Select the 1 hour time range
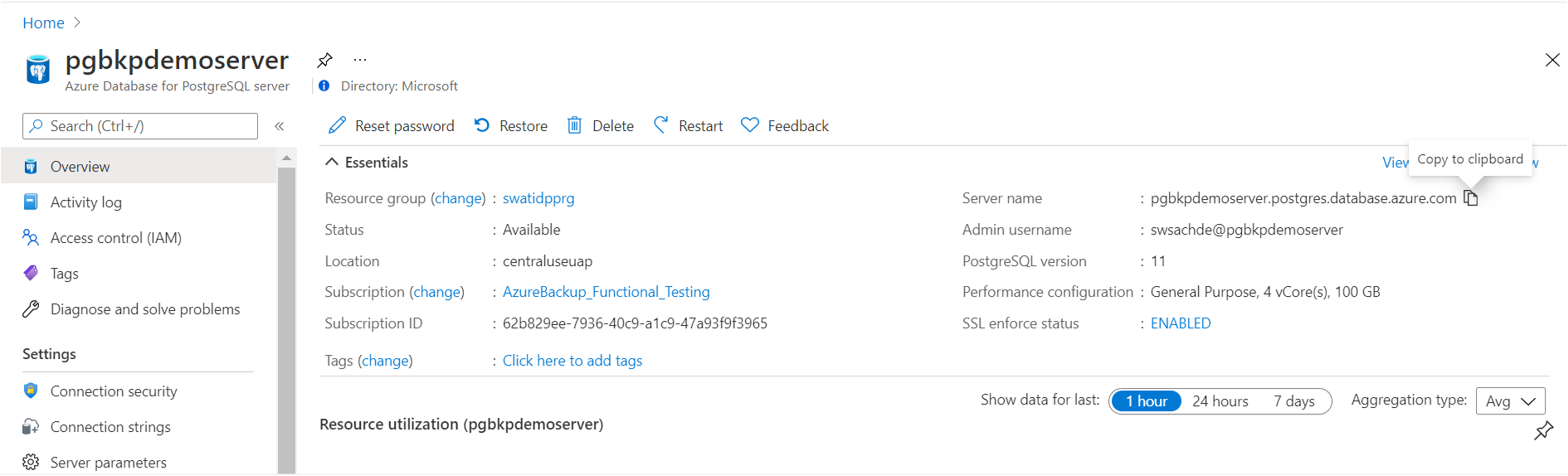 pos(1146,401)
